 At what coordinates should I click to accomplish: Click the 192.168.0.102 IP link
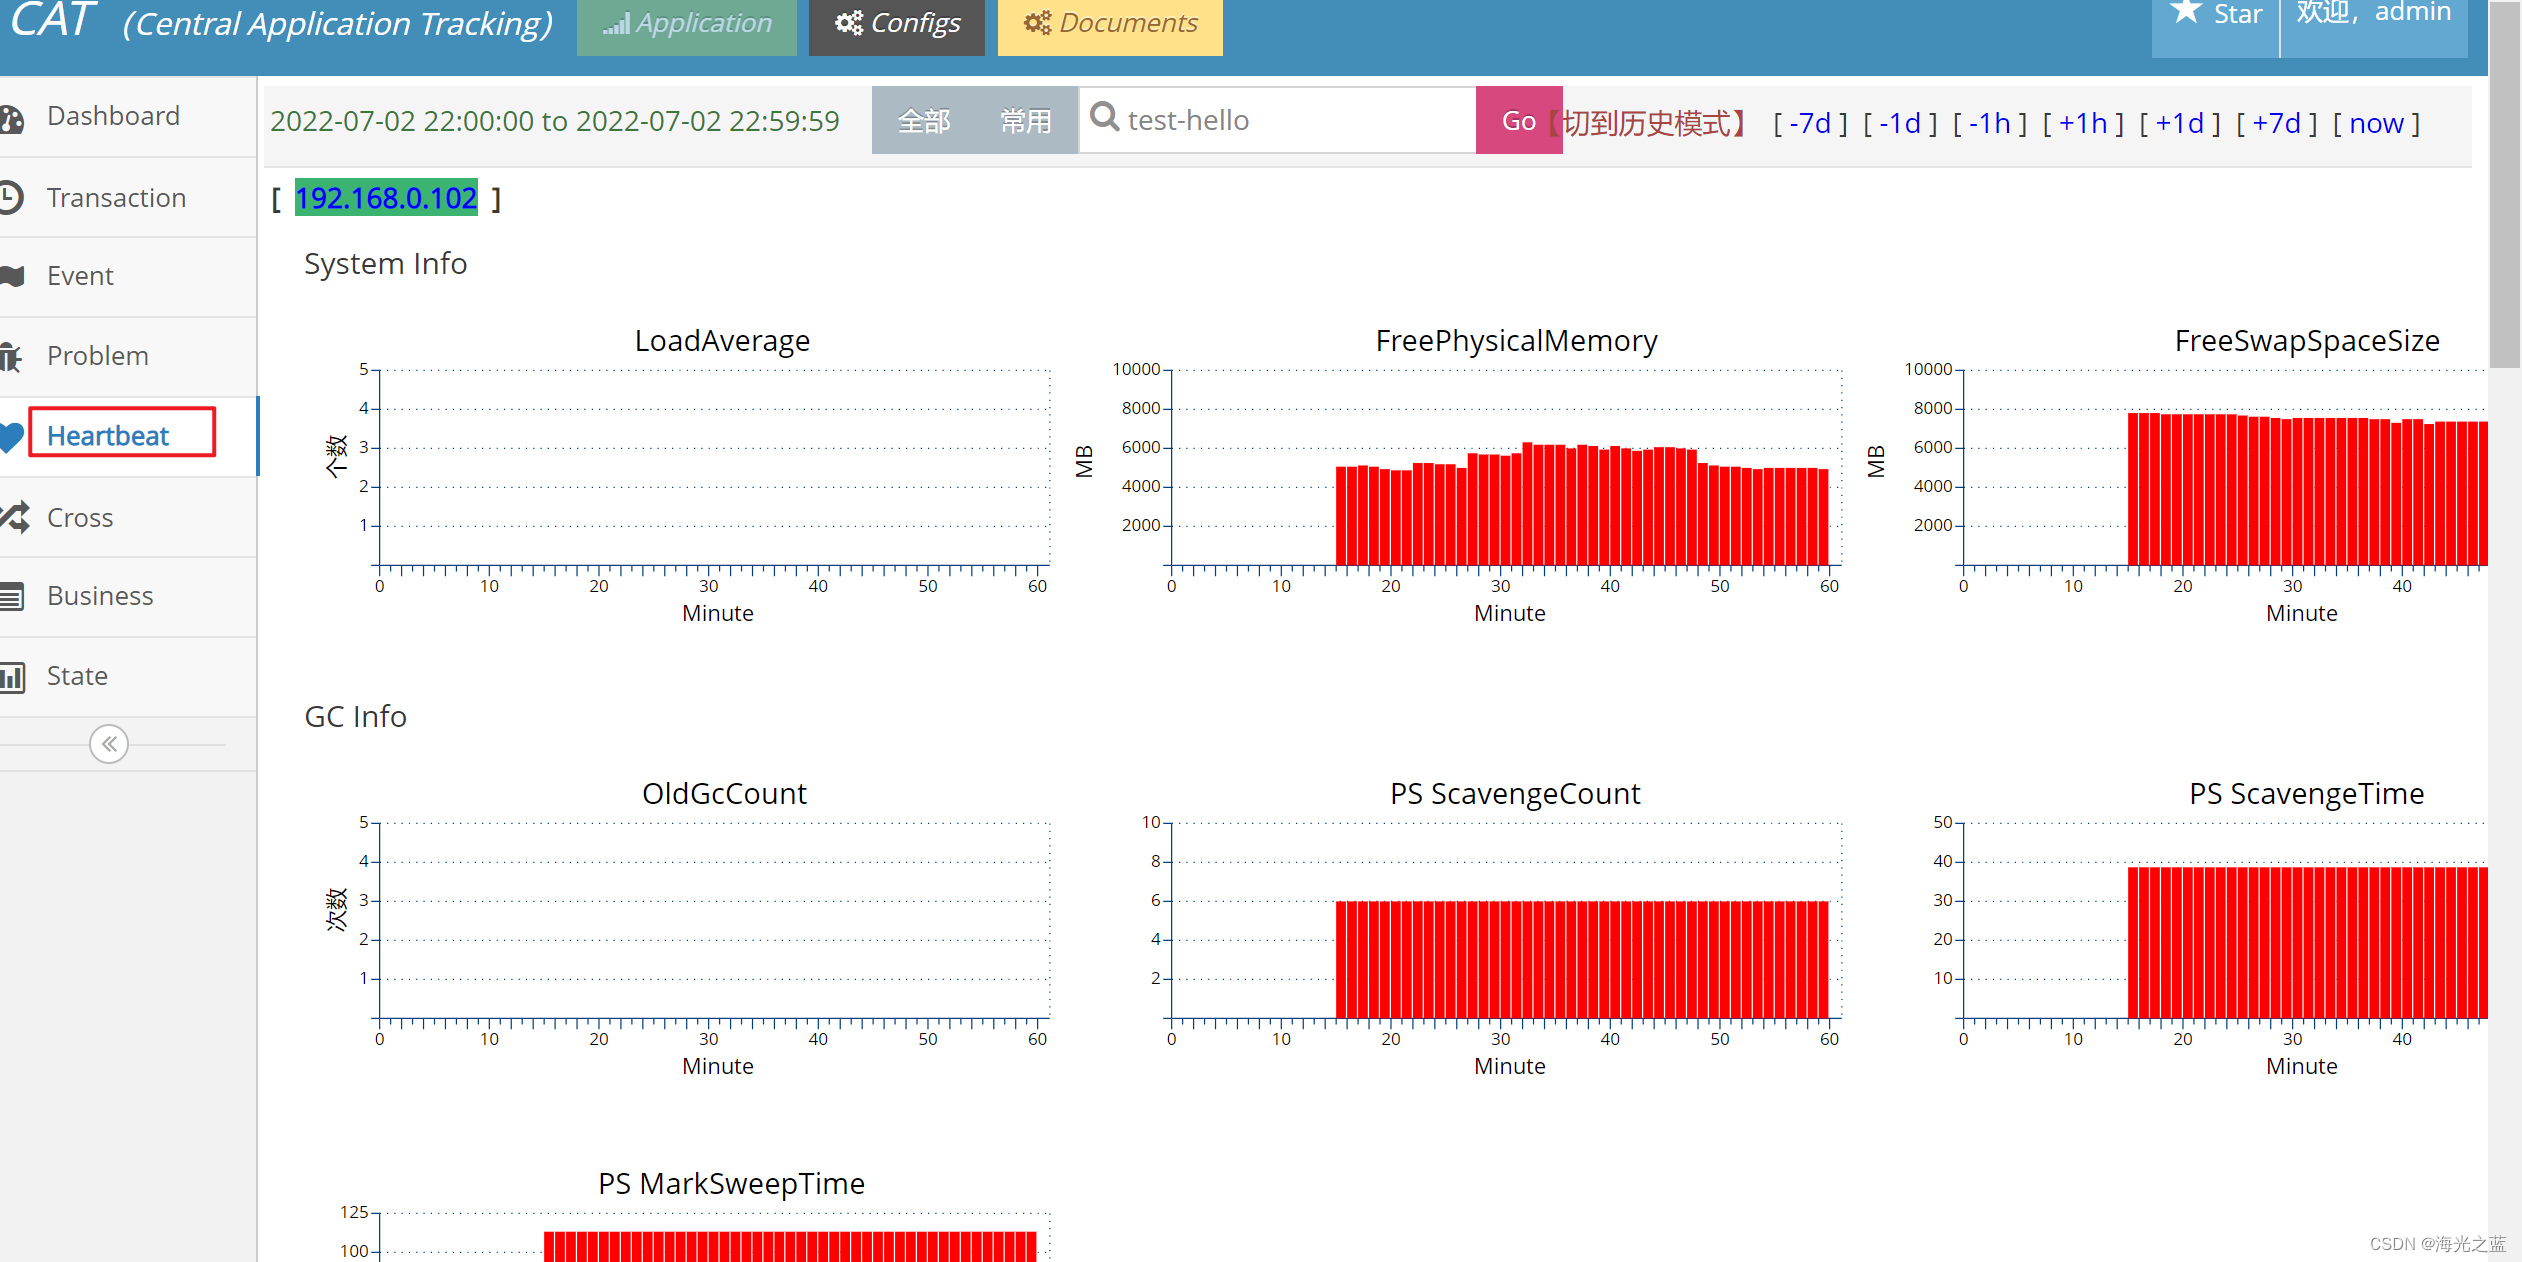pos(386,198)
